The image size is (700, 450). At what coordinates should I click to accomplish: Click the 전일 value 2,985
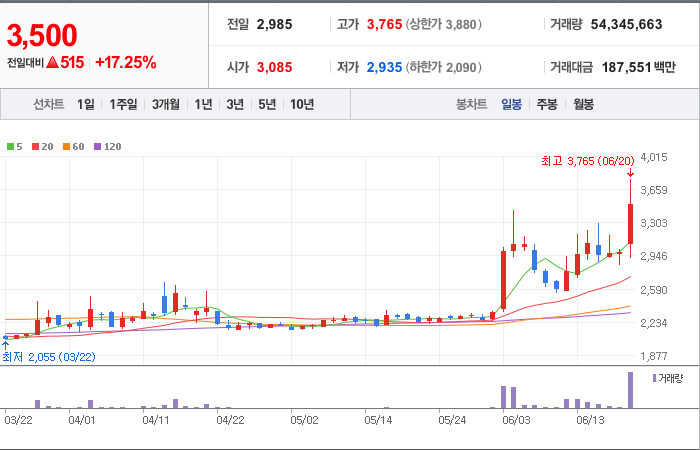[x=275, y=24]
